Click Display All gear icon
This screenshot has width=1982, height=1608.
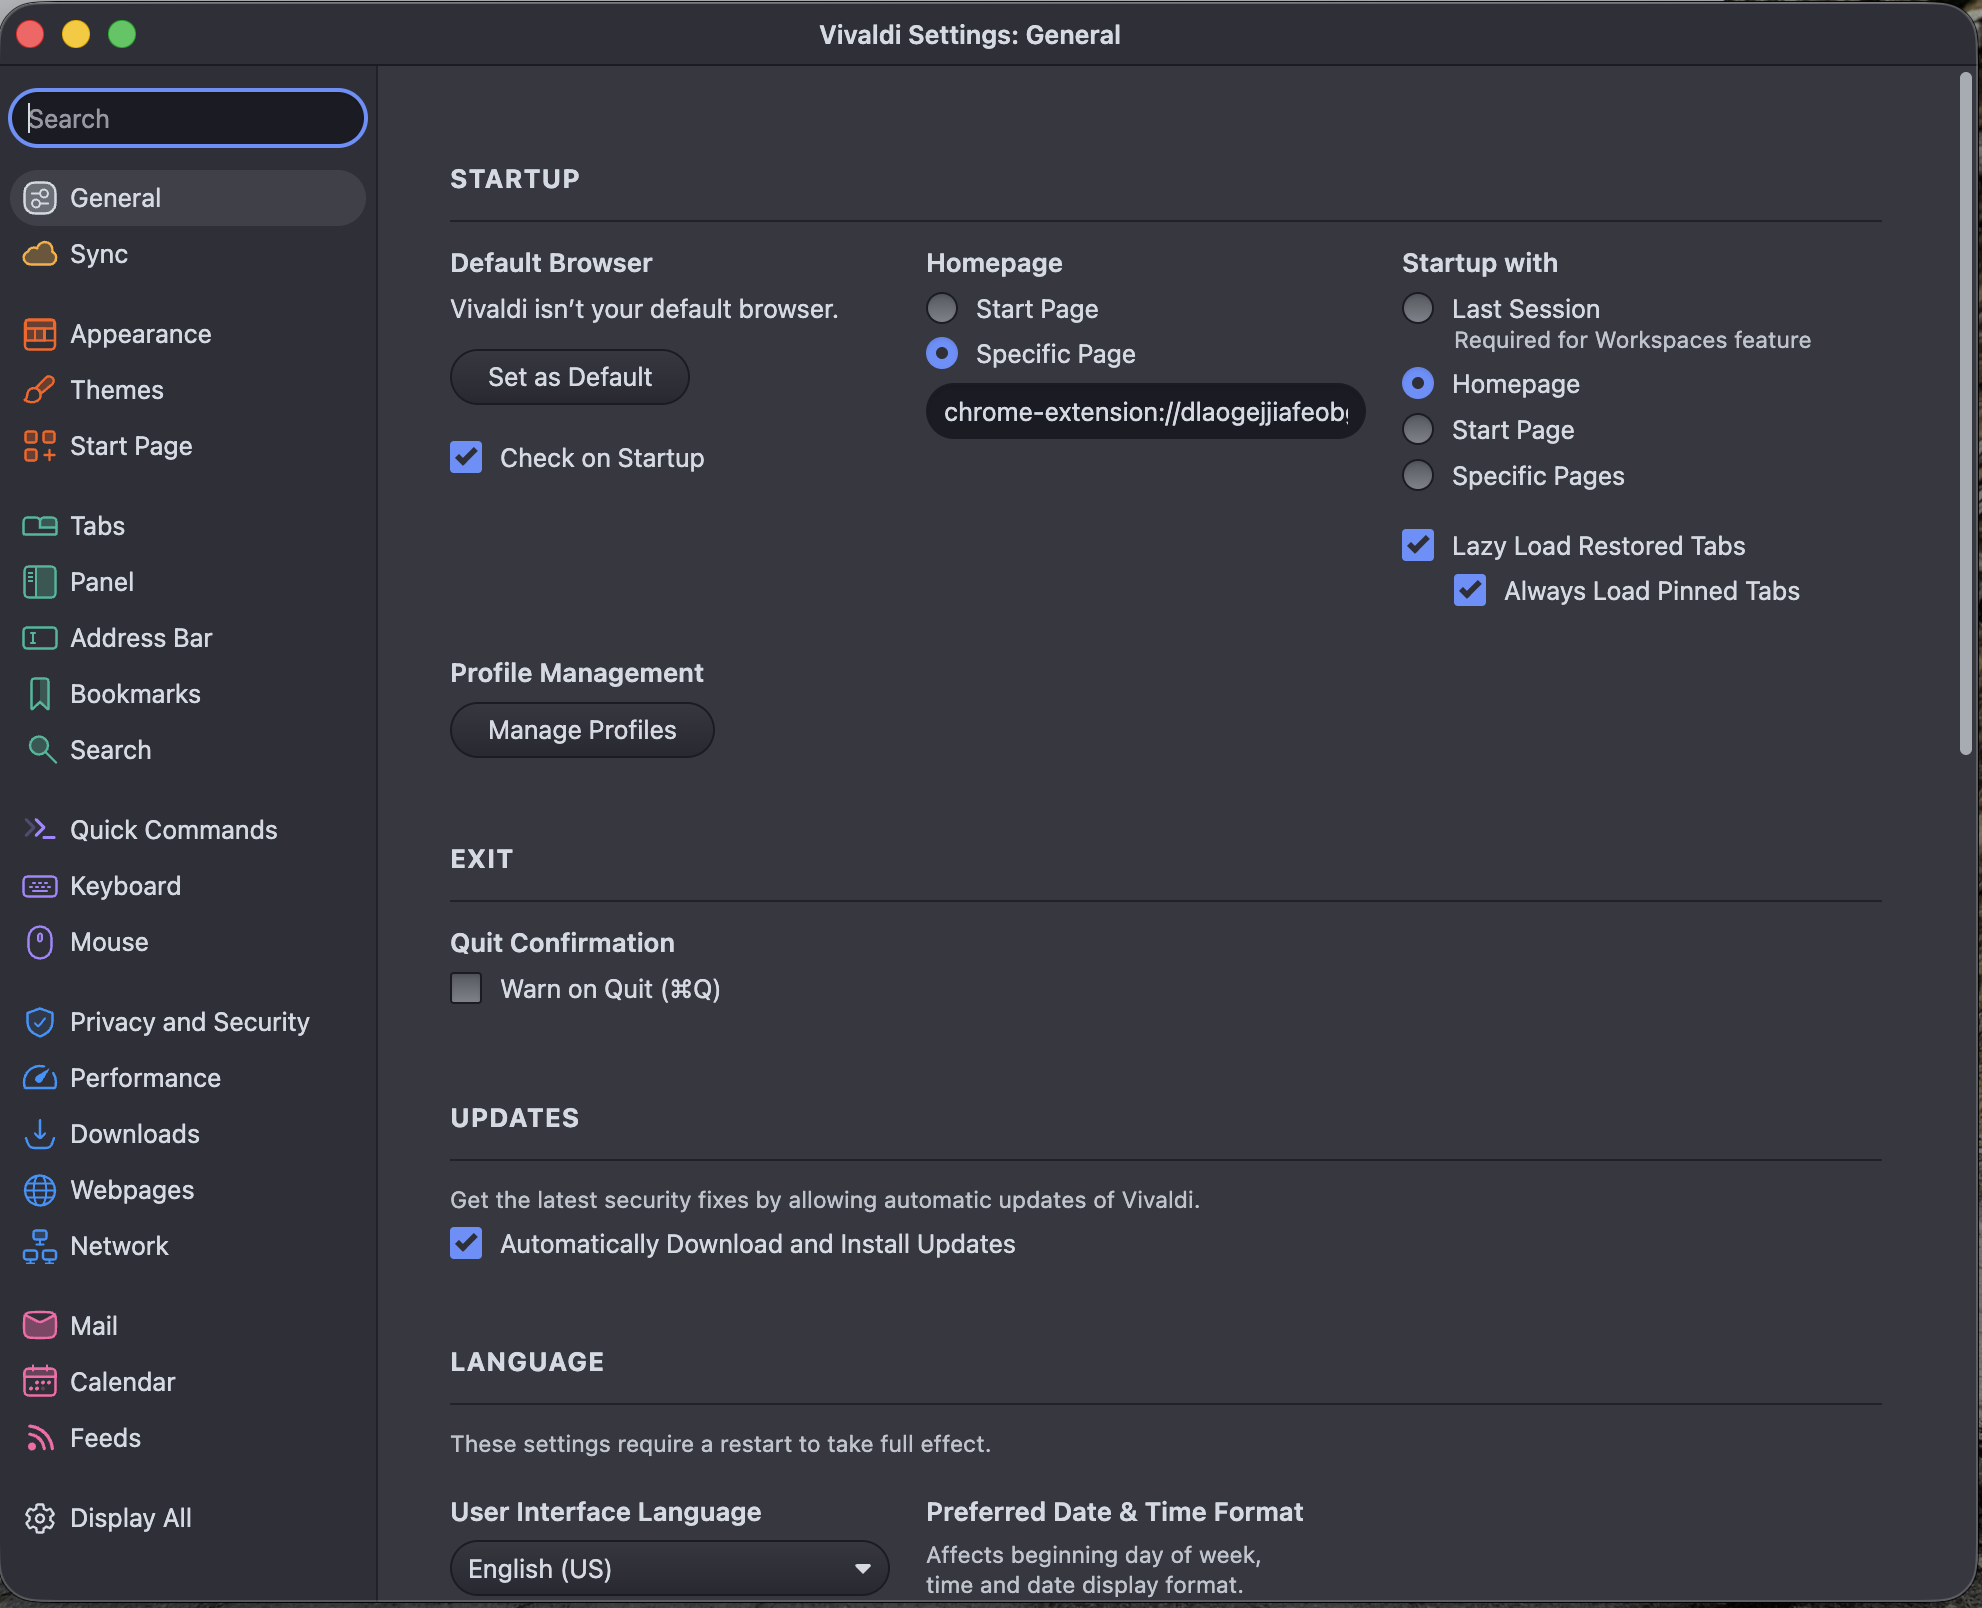39,1518
